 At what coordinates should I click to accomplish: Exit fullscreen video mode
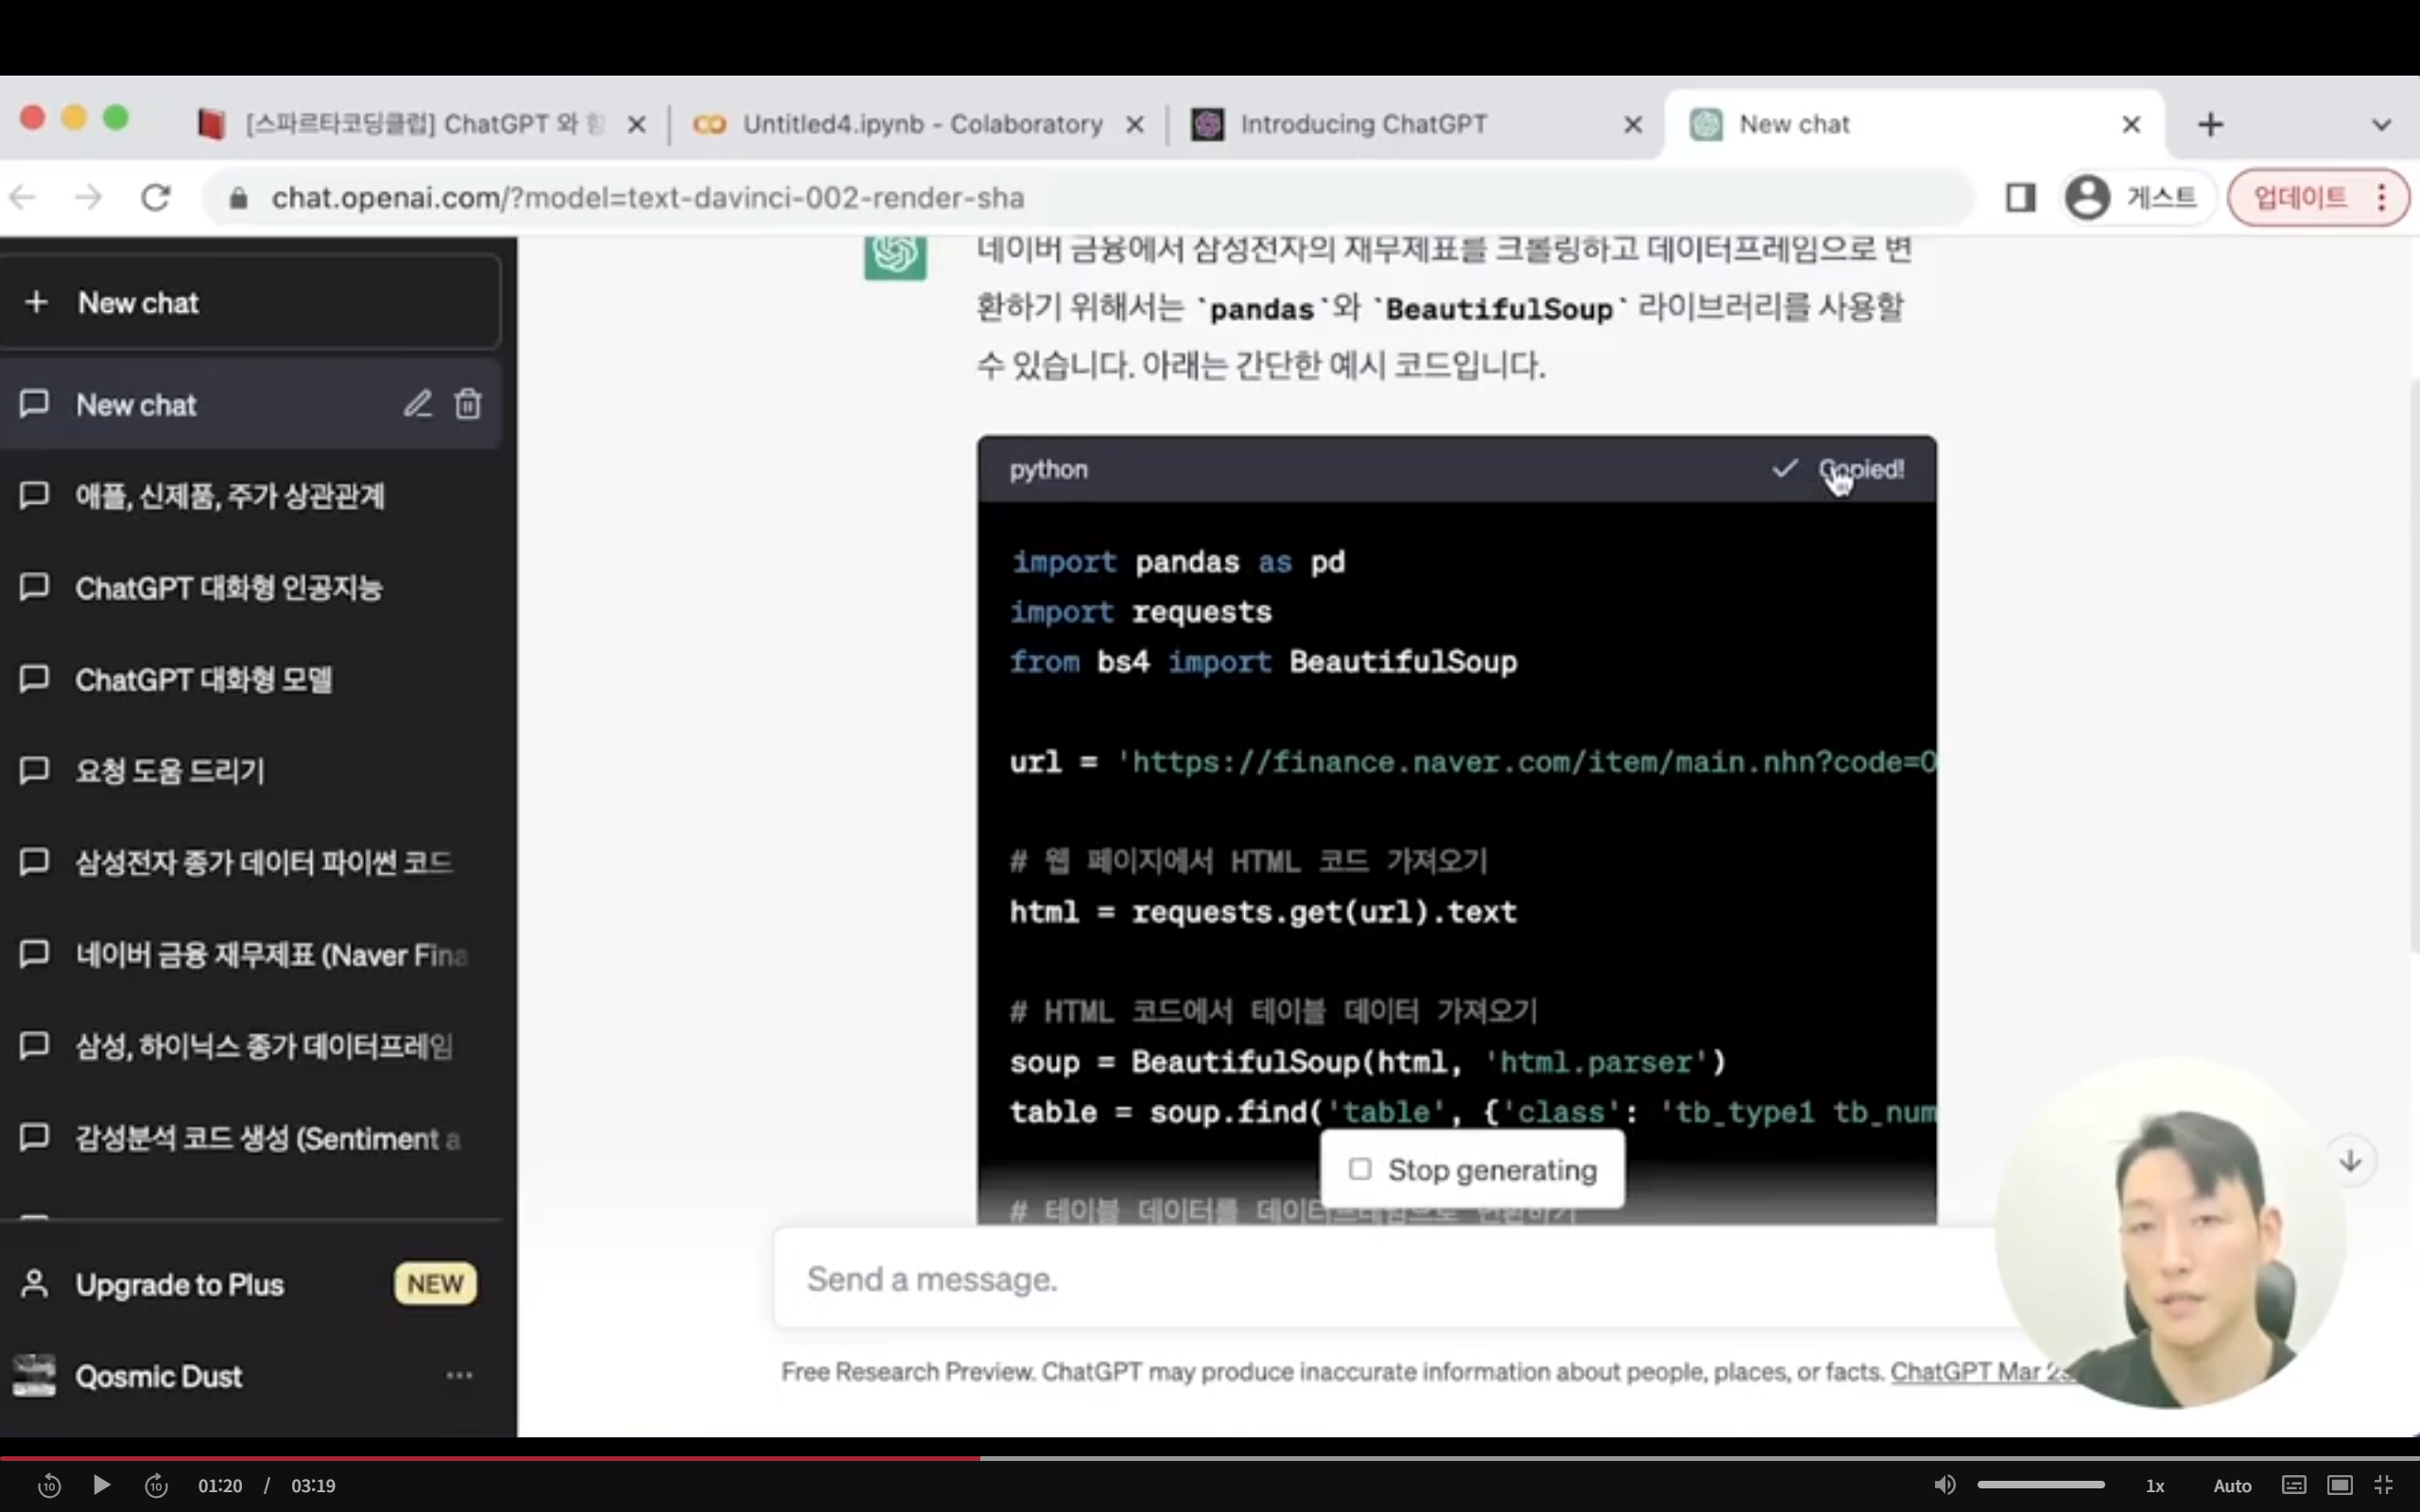pyautogui.click(x=2384, y=1485)
